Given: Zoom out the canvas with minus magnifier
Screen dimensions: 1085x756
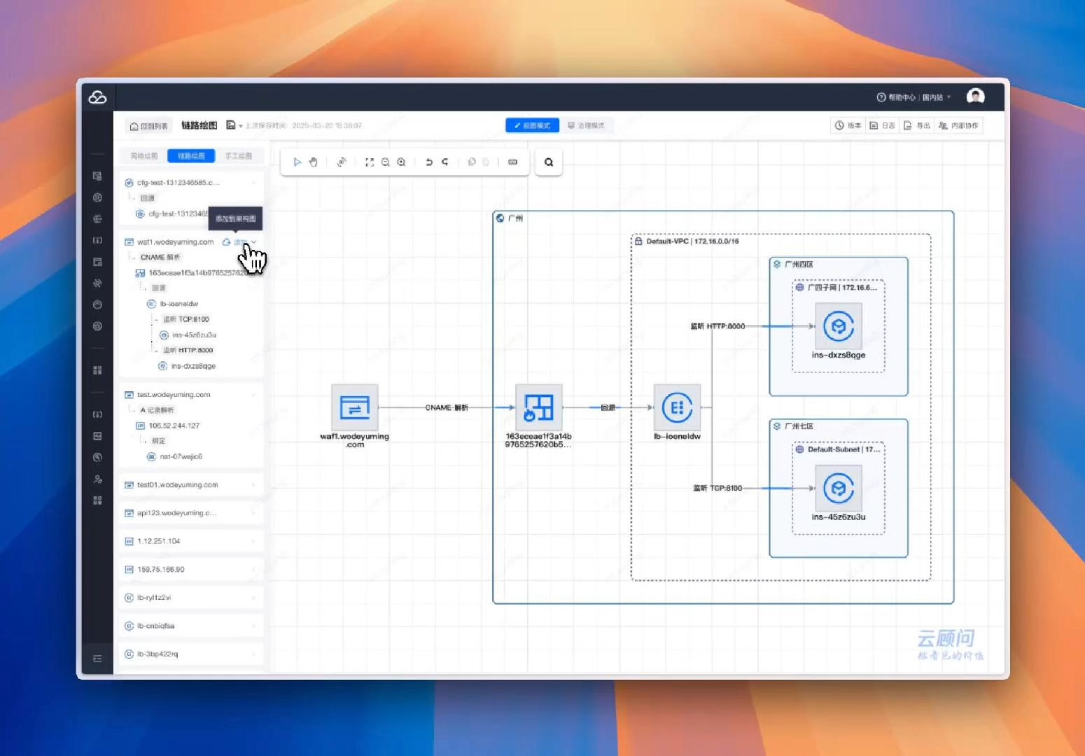Looking at the screenshot, I should pyautogui.click(x=385, y=162).
